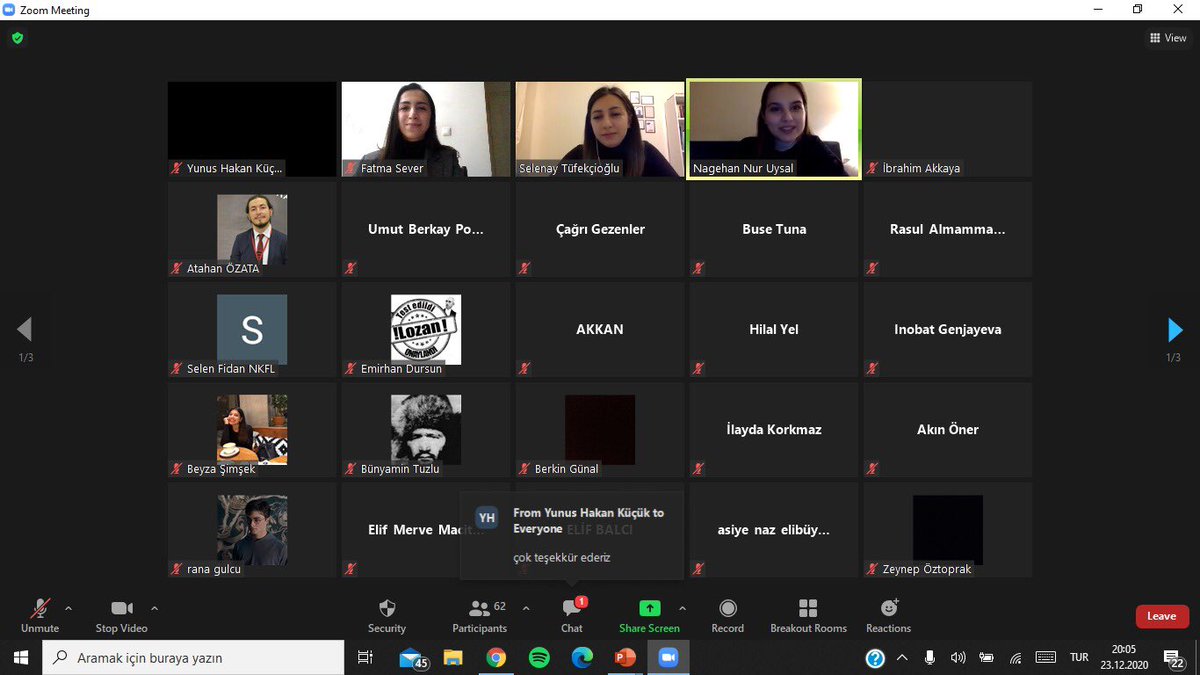Viewport: 1200px width, 675px height.
Task: Click the Çağrı Gezenler participant name
Action: [x=600, y=229]
